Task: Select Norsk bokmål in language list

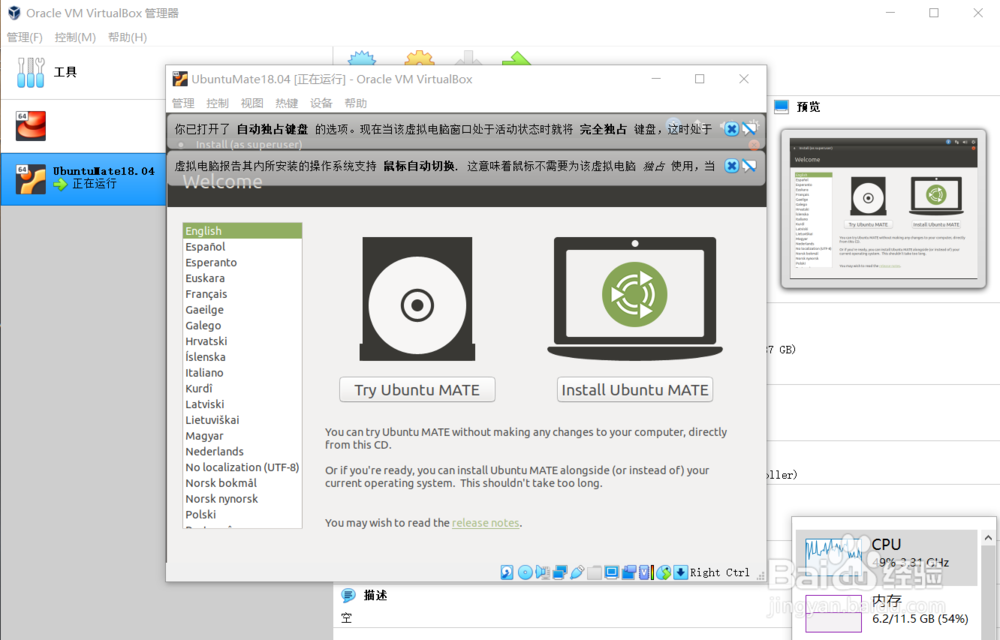Action: [242, 483]
